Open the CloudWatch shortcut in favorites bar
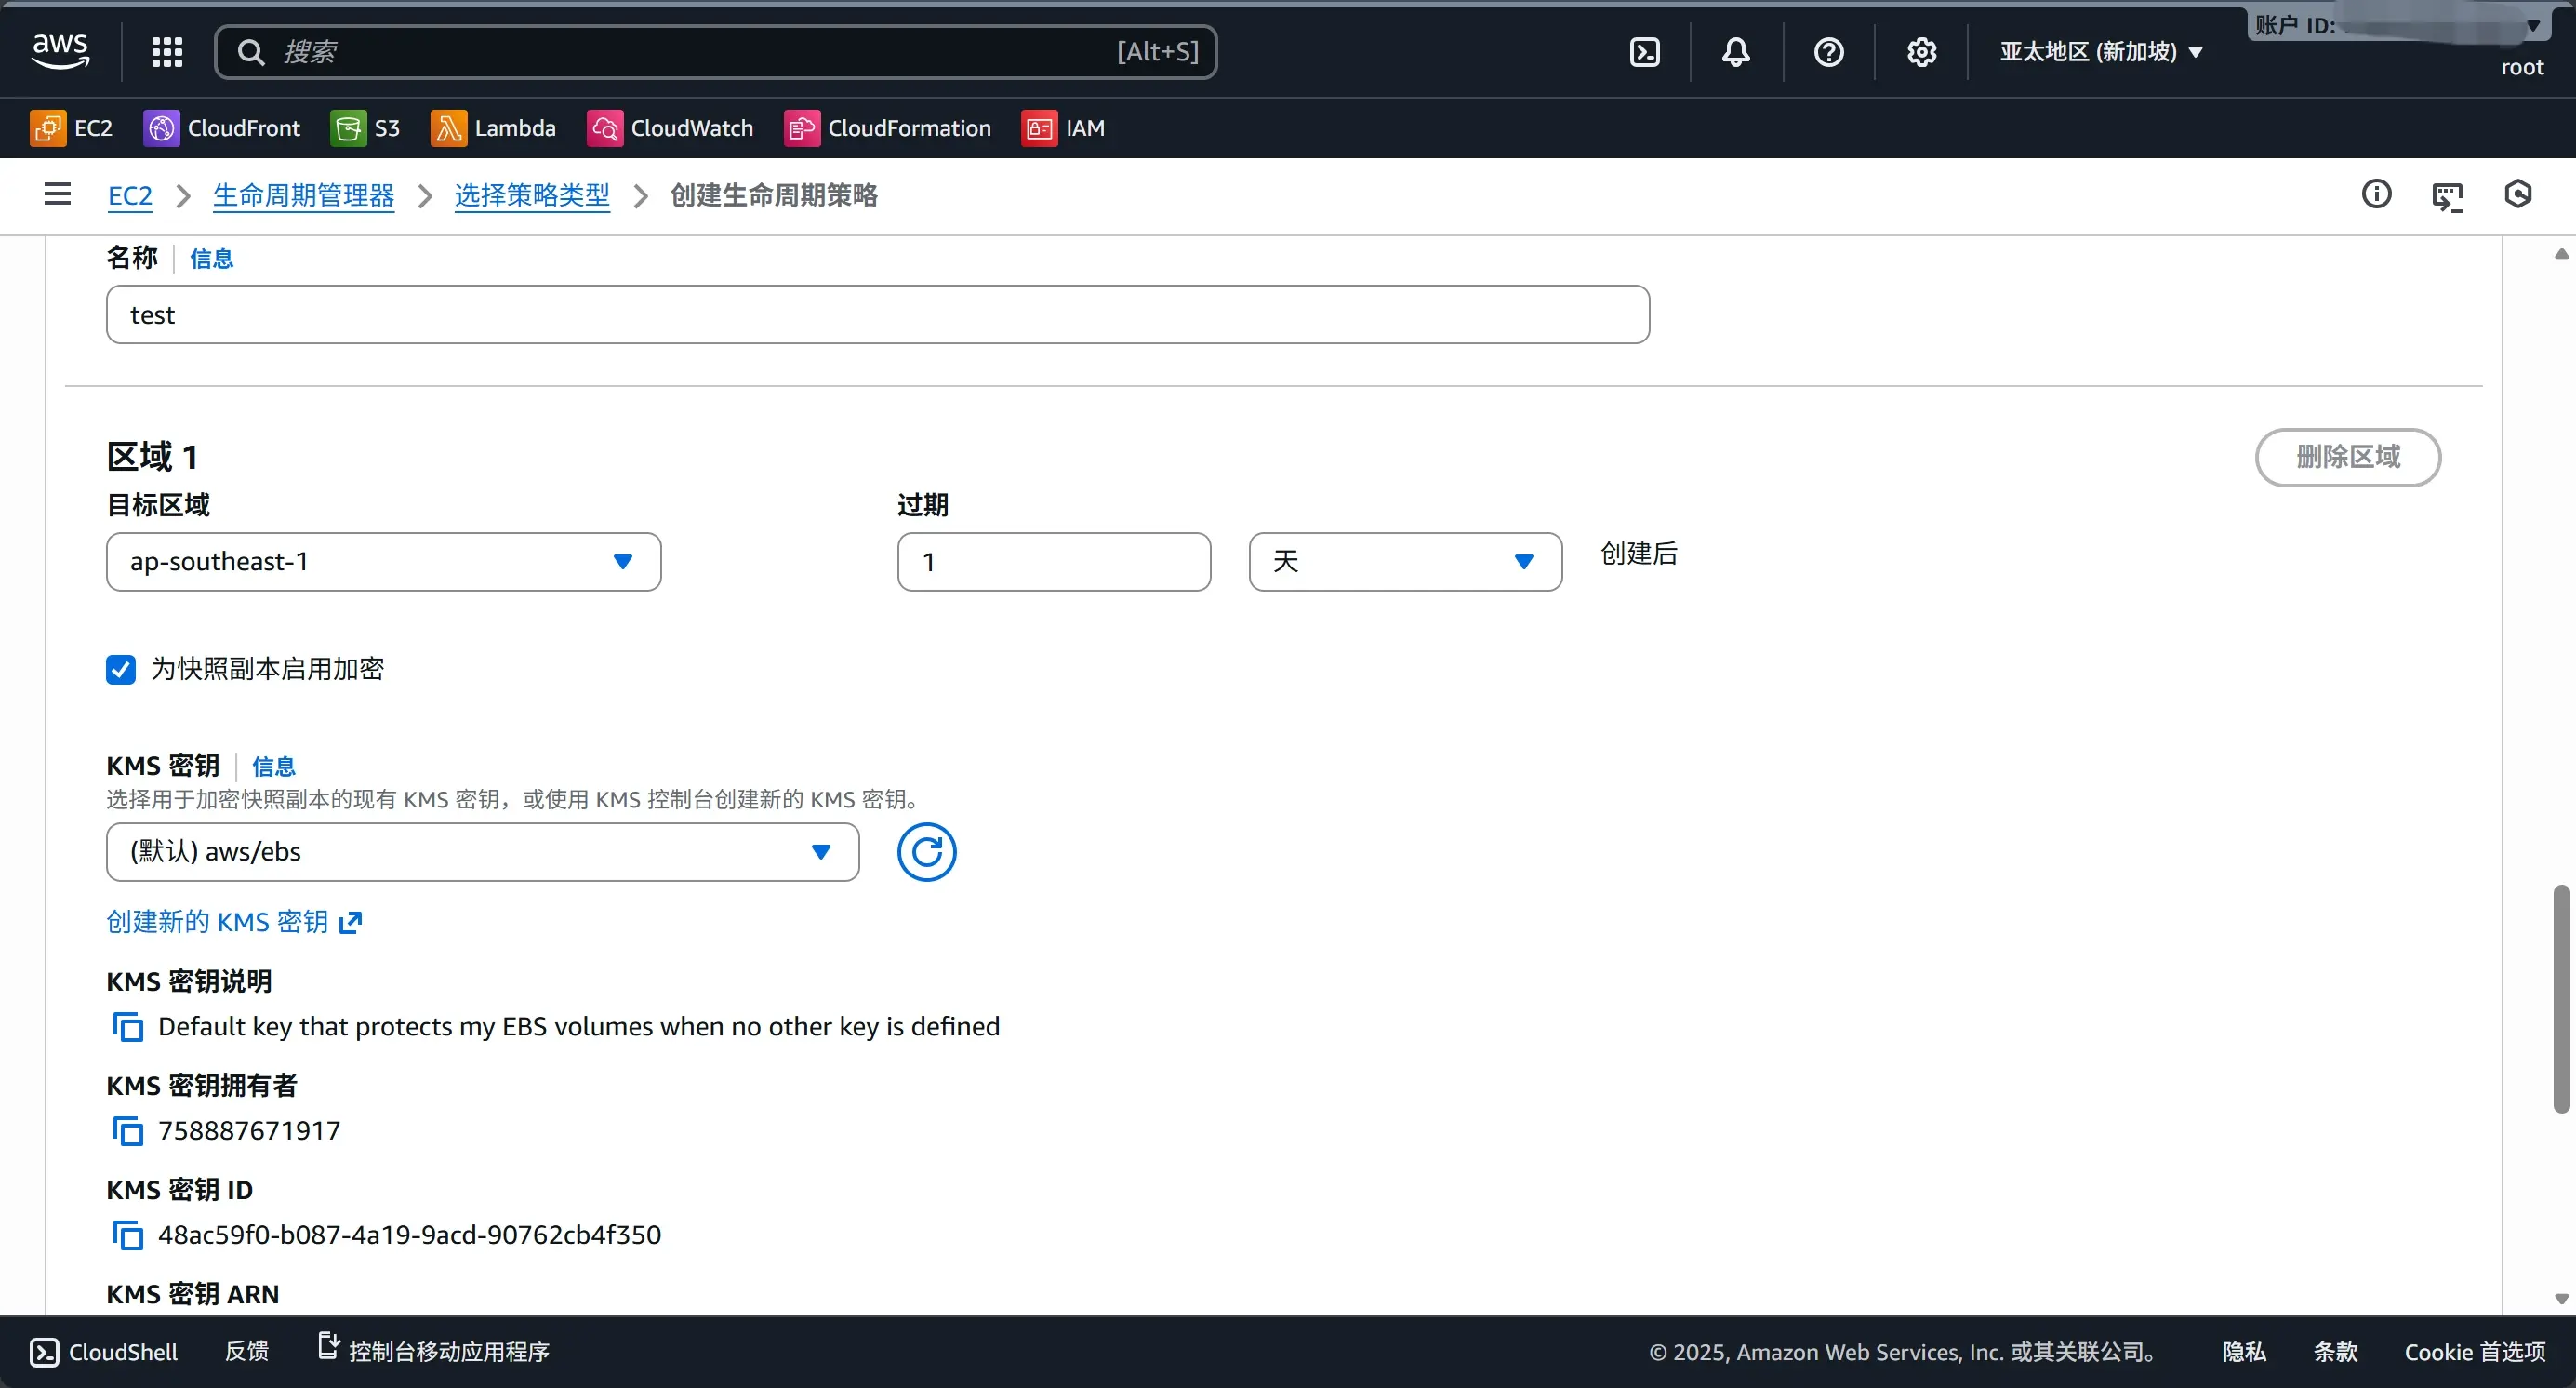The image size is (2576, 1388). click(x=670, y=128)
